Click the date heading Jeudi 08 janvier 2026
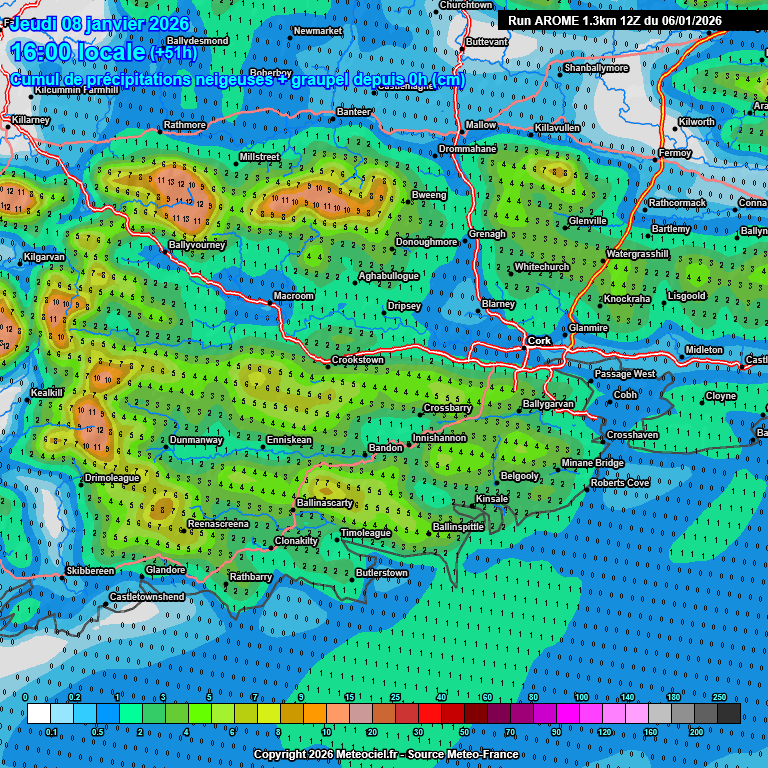Image resolution: width=768 pixels, height=768 pixels. [99, 24]
